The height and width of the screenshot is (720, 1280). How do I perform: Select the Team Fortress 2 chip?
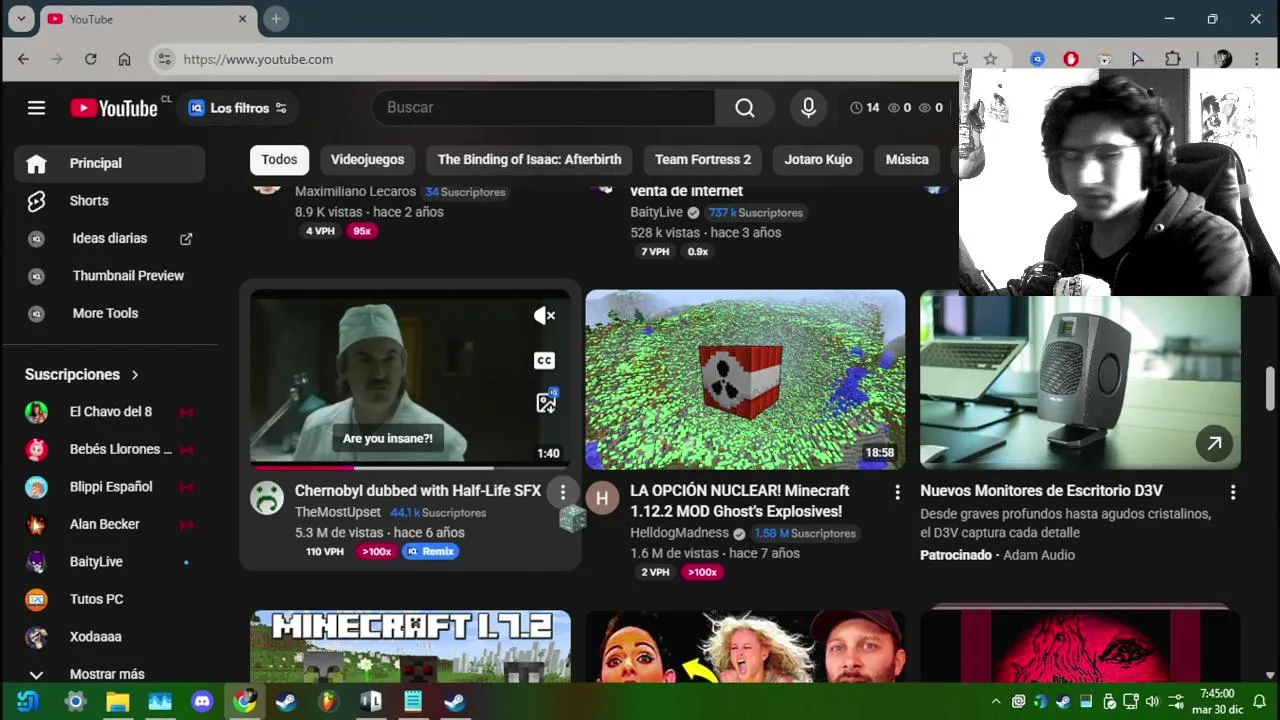tap(702, 159)
